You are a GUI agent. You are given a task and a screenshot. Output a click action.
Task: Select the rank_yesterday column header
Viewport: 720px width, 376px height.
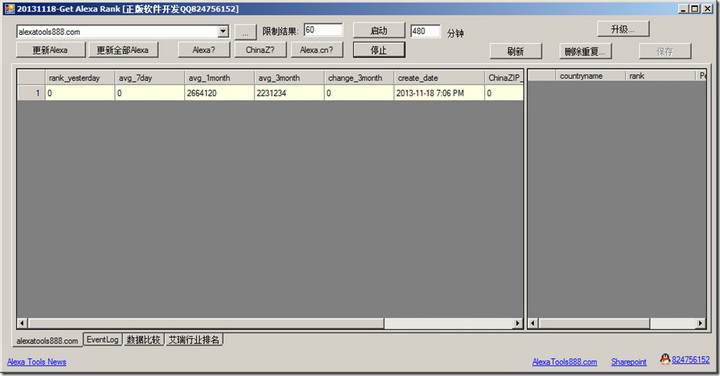click(80, 78)
